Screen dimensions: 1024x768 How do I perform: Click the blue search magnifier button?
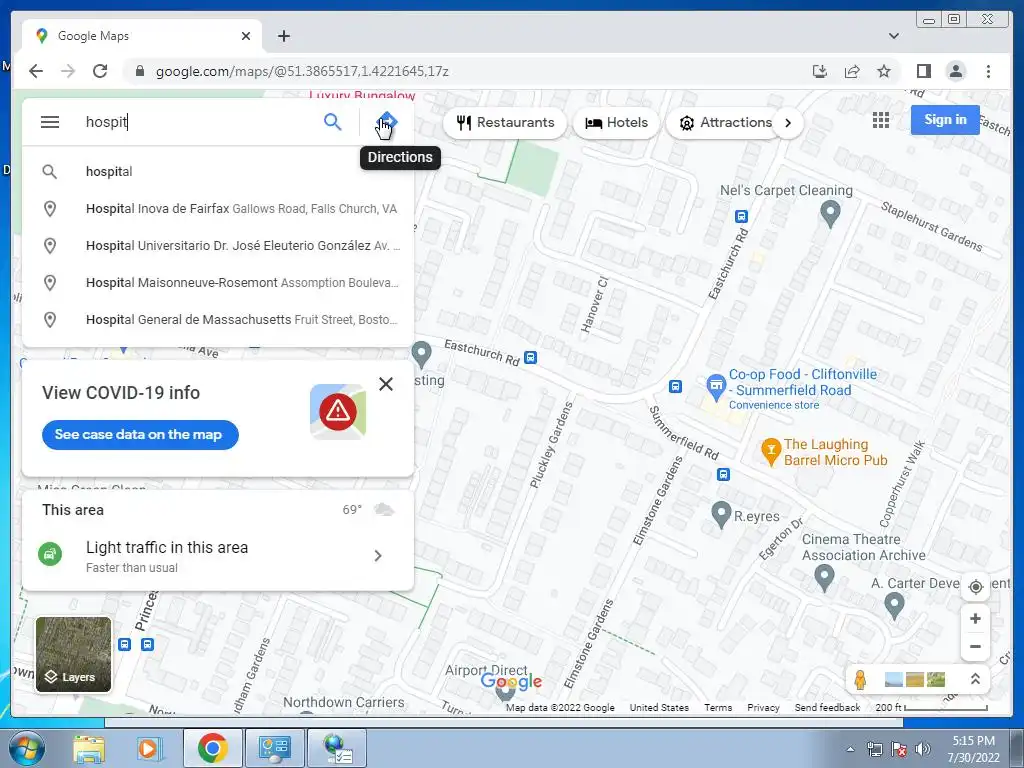point(332,121)
